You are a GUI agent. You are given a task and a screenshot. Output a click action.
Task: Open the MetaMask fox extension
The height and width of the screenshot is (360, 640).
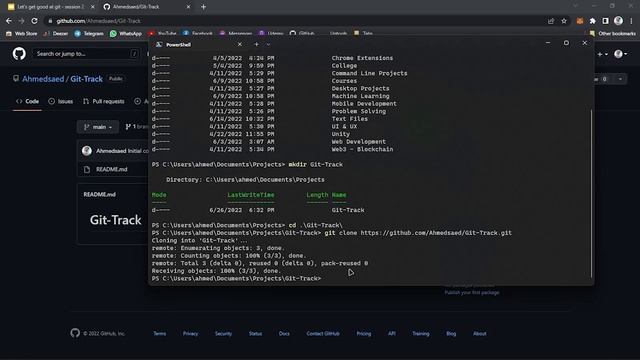(x=580, y=21)
